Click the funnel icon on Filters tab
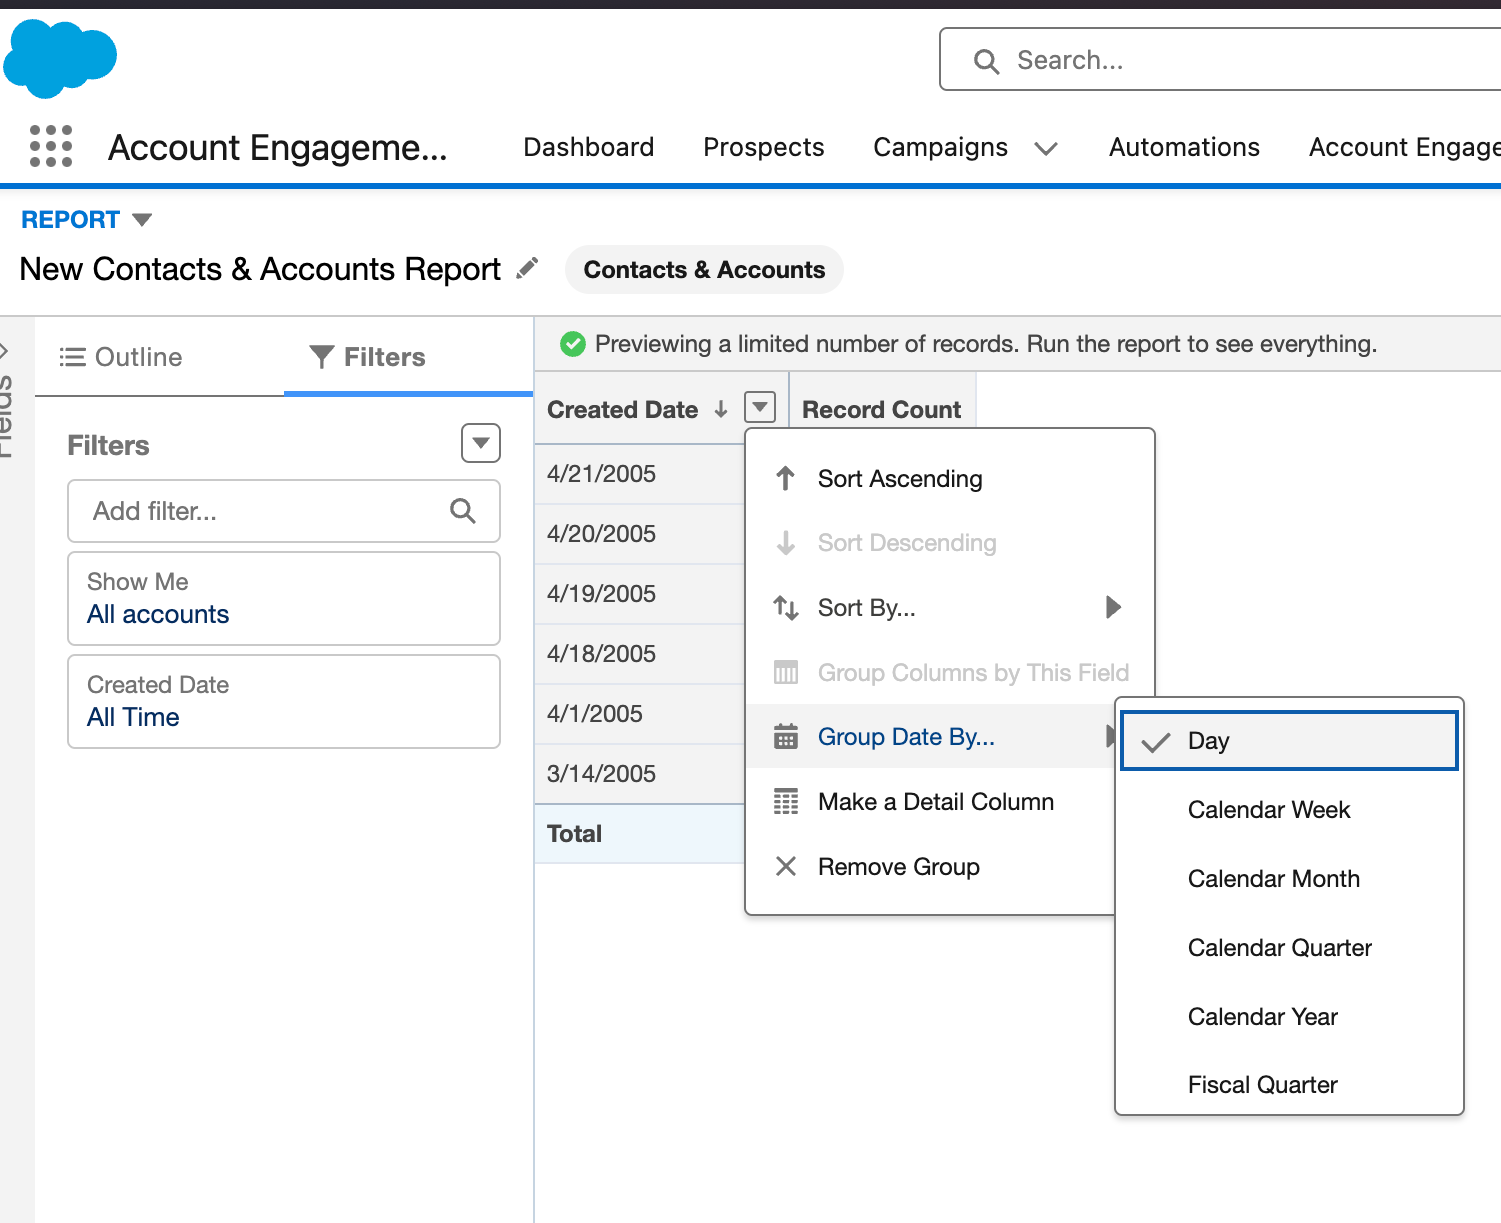The height and width of the screenshot is (1223, 1501). point(321,357)
